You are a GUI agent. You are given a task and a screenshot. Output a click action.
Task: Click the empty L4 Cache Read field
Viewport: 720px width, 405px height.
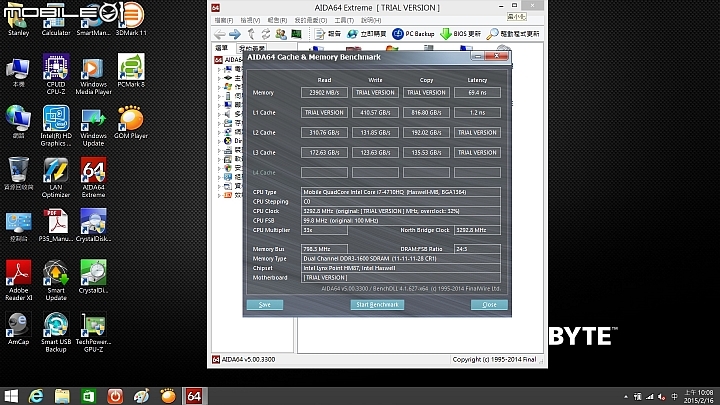(x=324, y=172)
